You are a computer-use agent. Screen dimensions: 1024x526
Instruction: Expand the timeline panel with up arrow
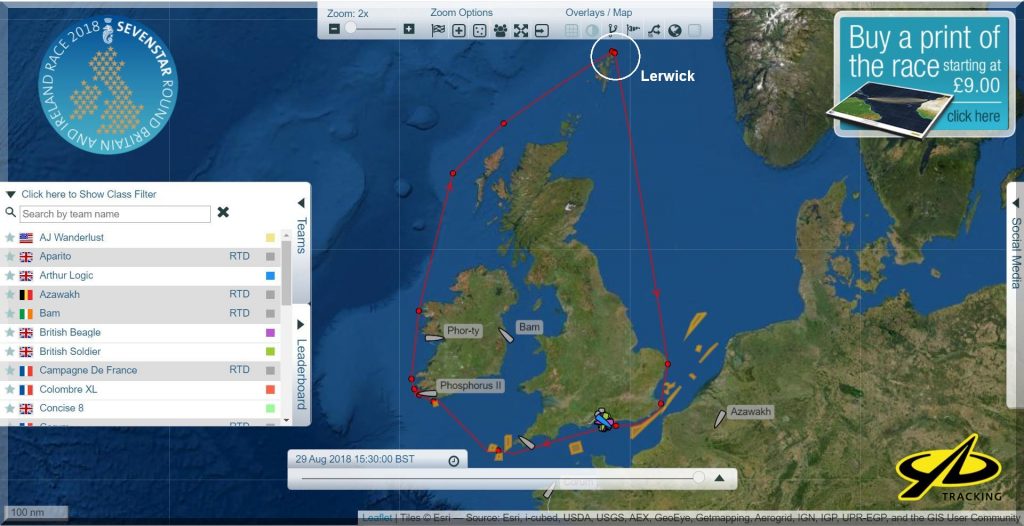718,479
